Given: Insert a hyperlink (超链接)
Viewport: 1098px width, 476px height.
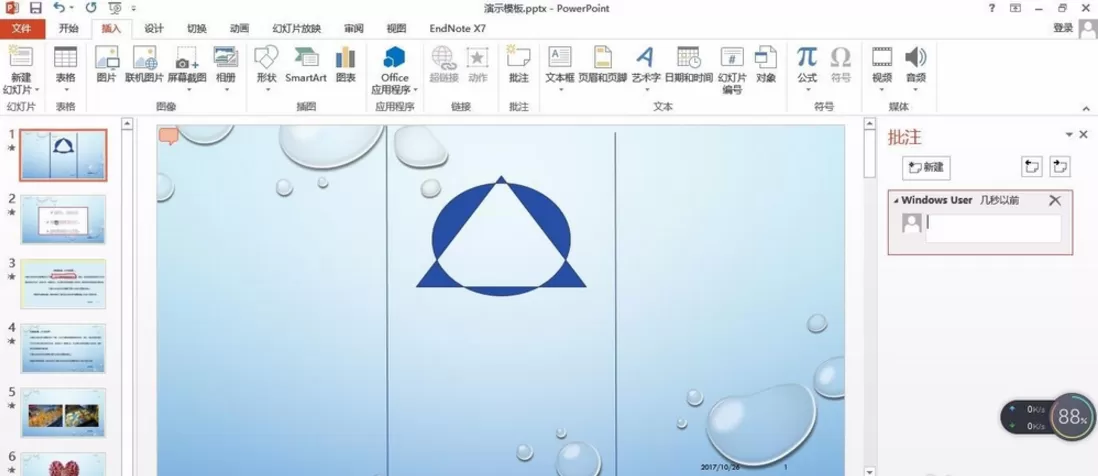Looking at the screenshot, I should (x=443, y=64).
